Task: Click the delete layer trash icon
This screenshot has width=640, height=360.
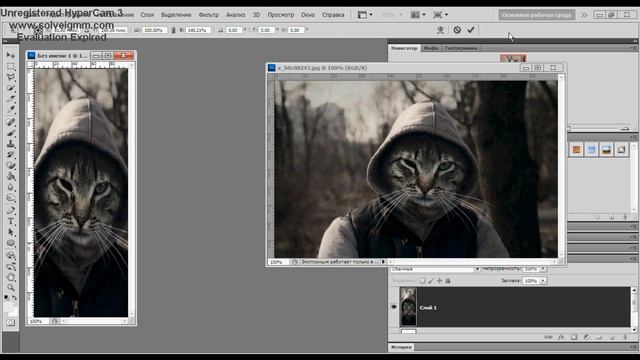Action: coord(625,337)
